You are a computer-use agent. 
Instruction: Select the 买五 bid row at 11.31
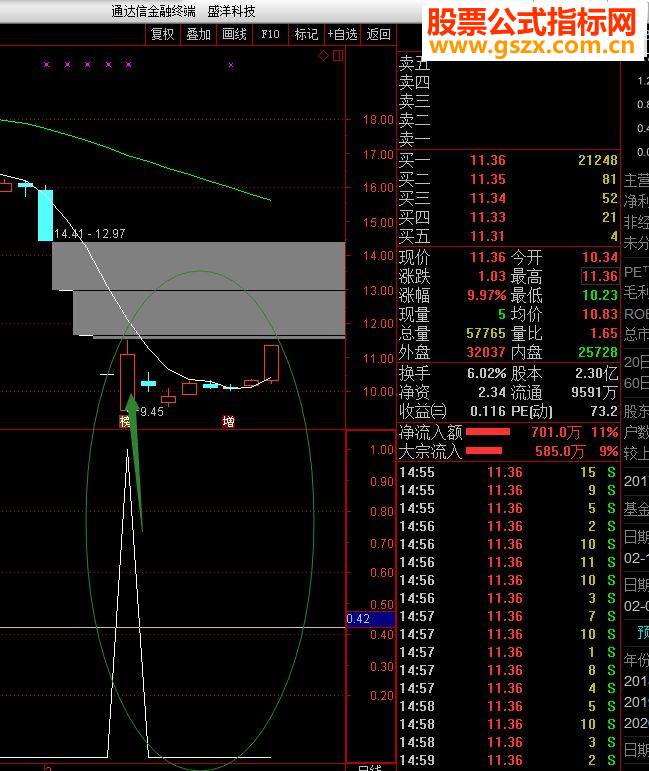[x=508, y=237]
